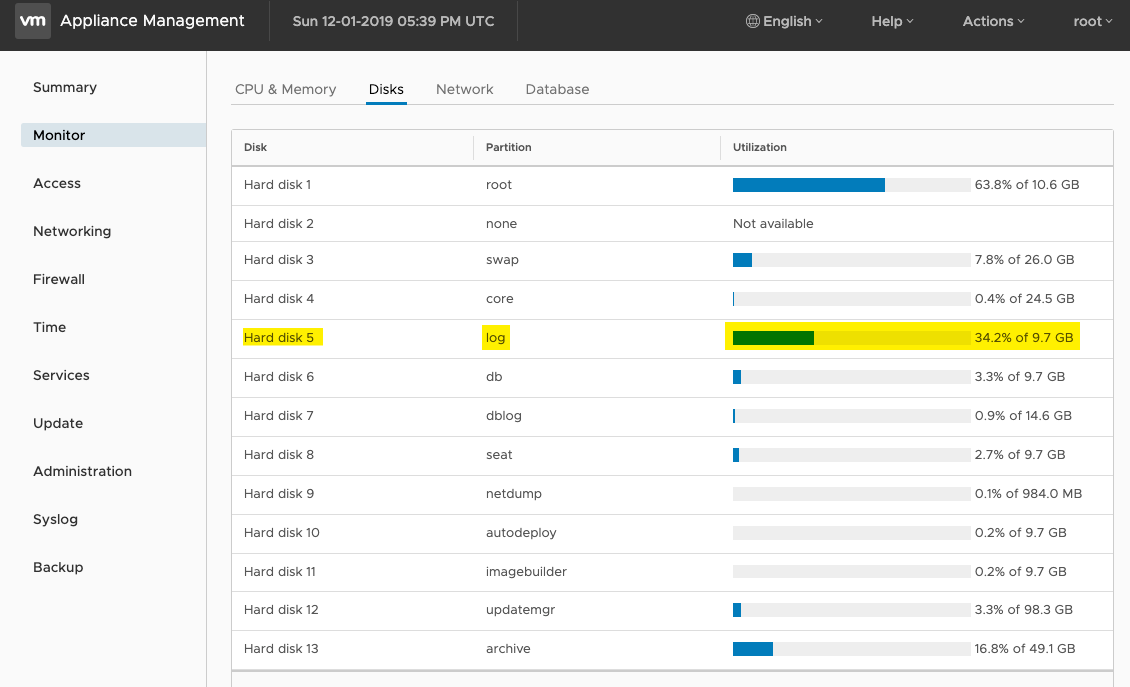Viewport: 1130px width, 687px height.
Task: Open the Actions dropdown menu
Action: pos(993,22)
